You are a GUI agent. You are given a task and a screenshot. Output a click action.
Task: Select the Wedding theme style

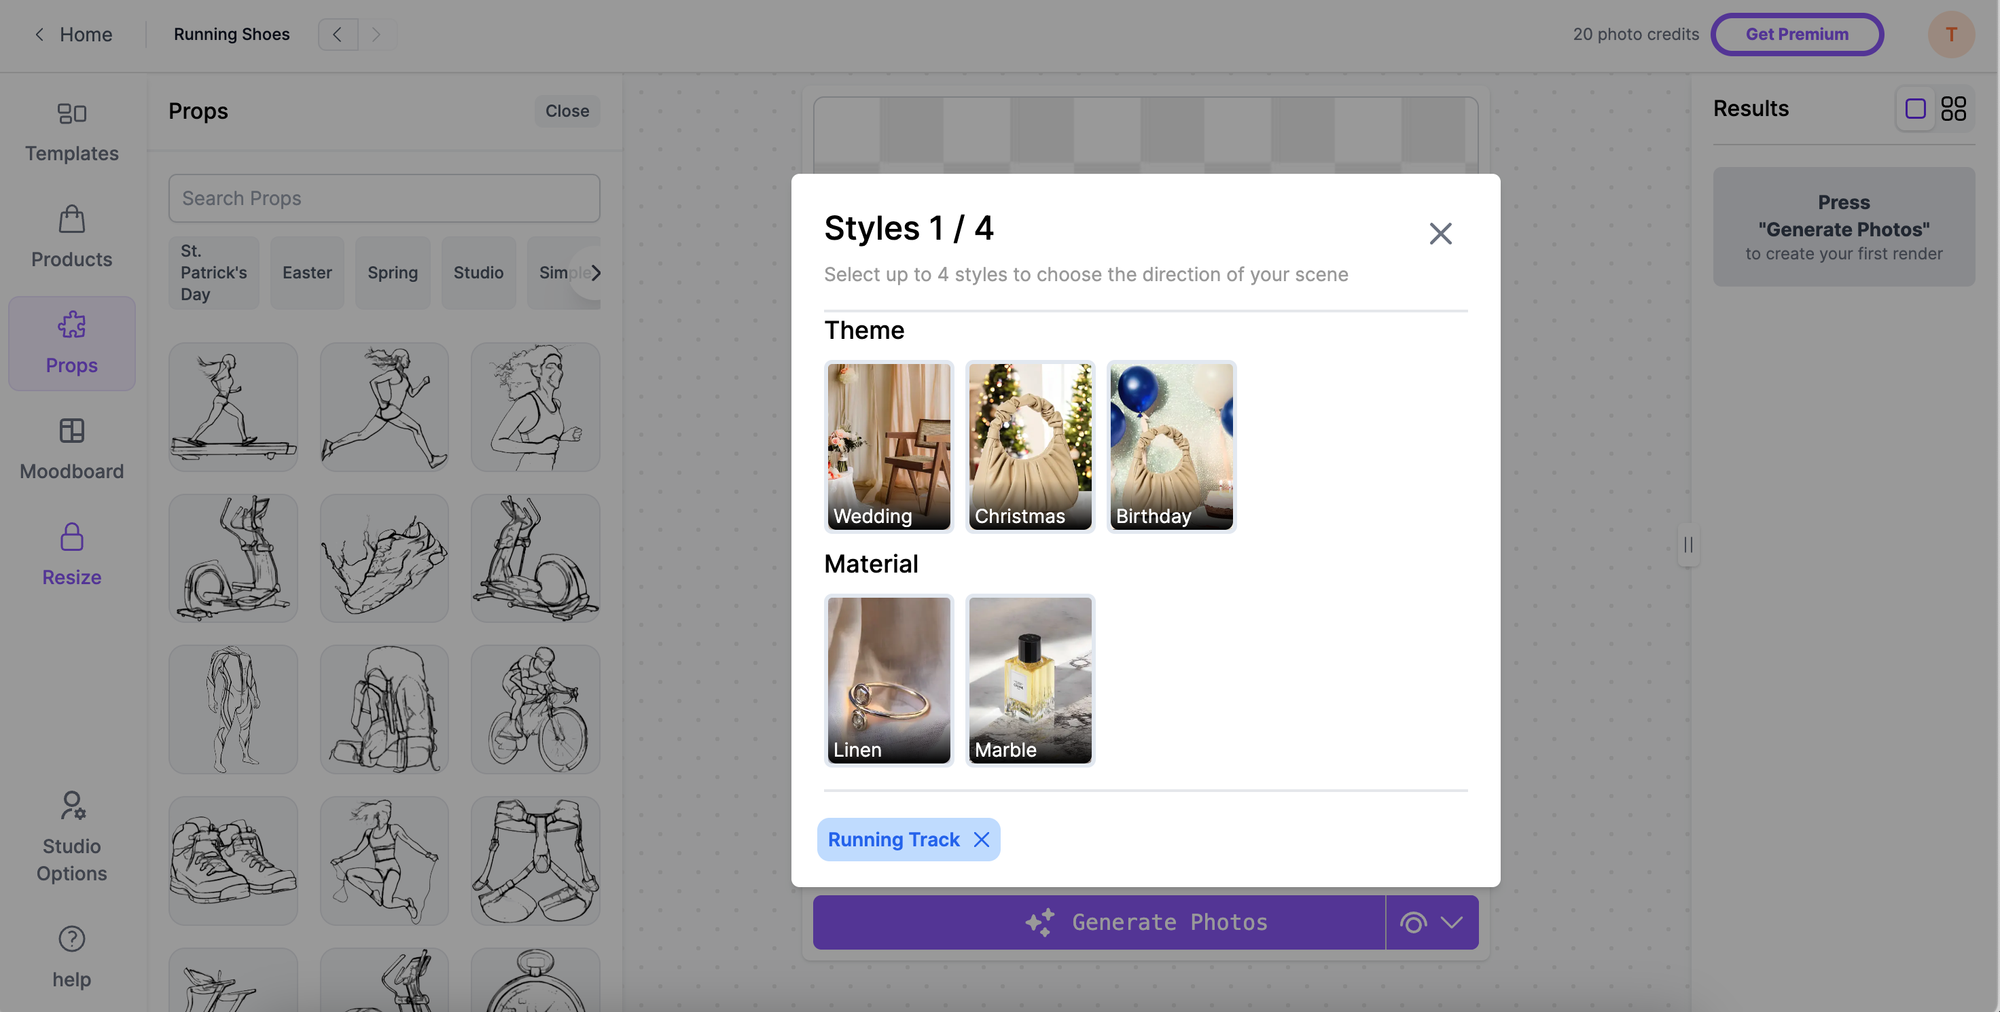889,446
